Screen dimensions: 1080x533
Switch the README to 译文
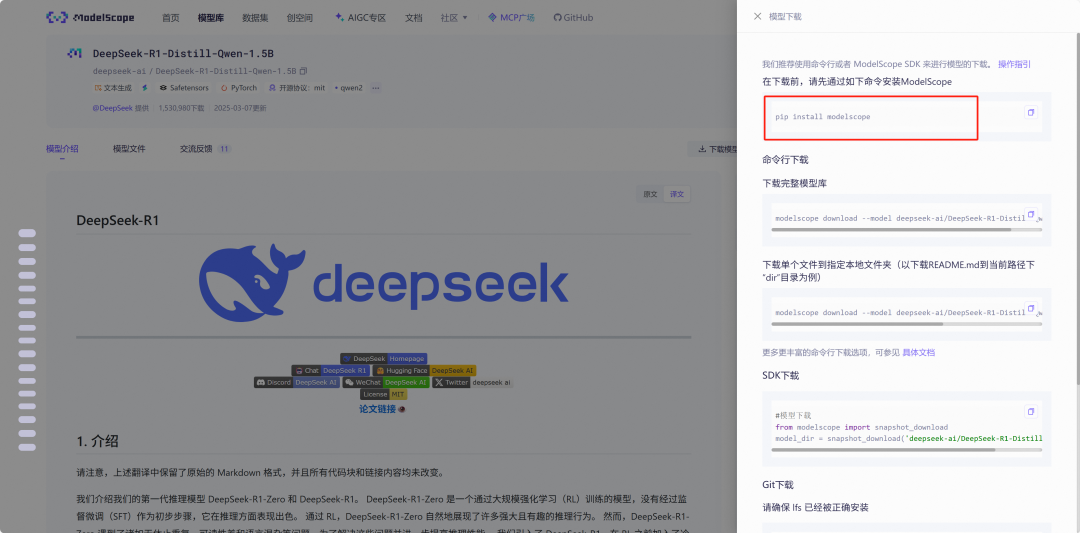pyautogui.click(x=677, y=194)
